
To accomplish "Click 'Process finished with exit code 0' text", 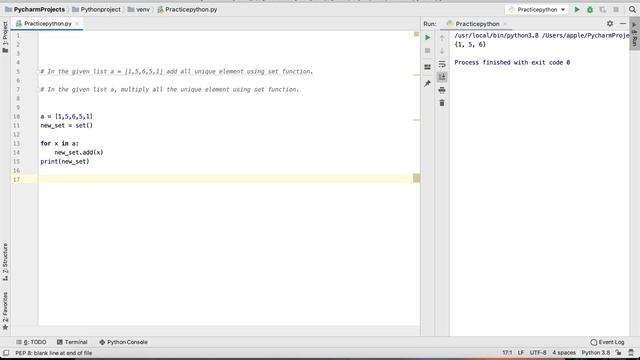I will (512, 62).
